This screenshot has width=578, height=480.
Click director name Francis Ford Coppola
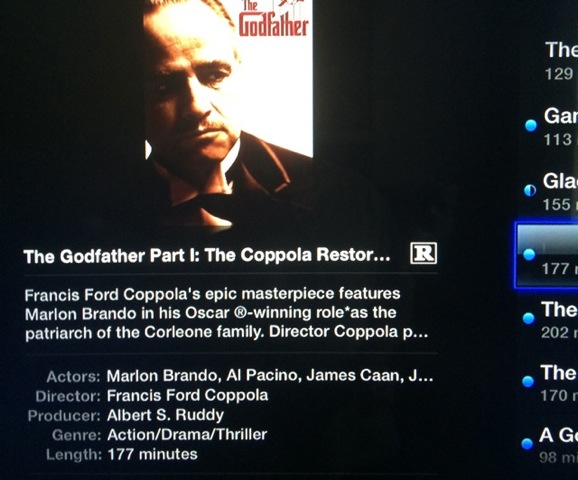tap(187, 396)
